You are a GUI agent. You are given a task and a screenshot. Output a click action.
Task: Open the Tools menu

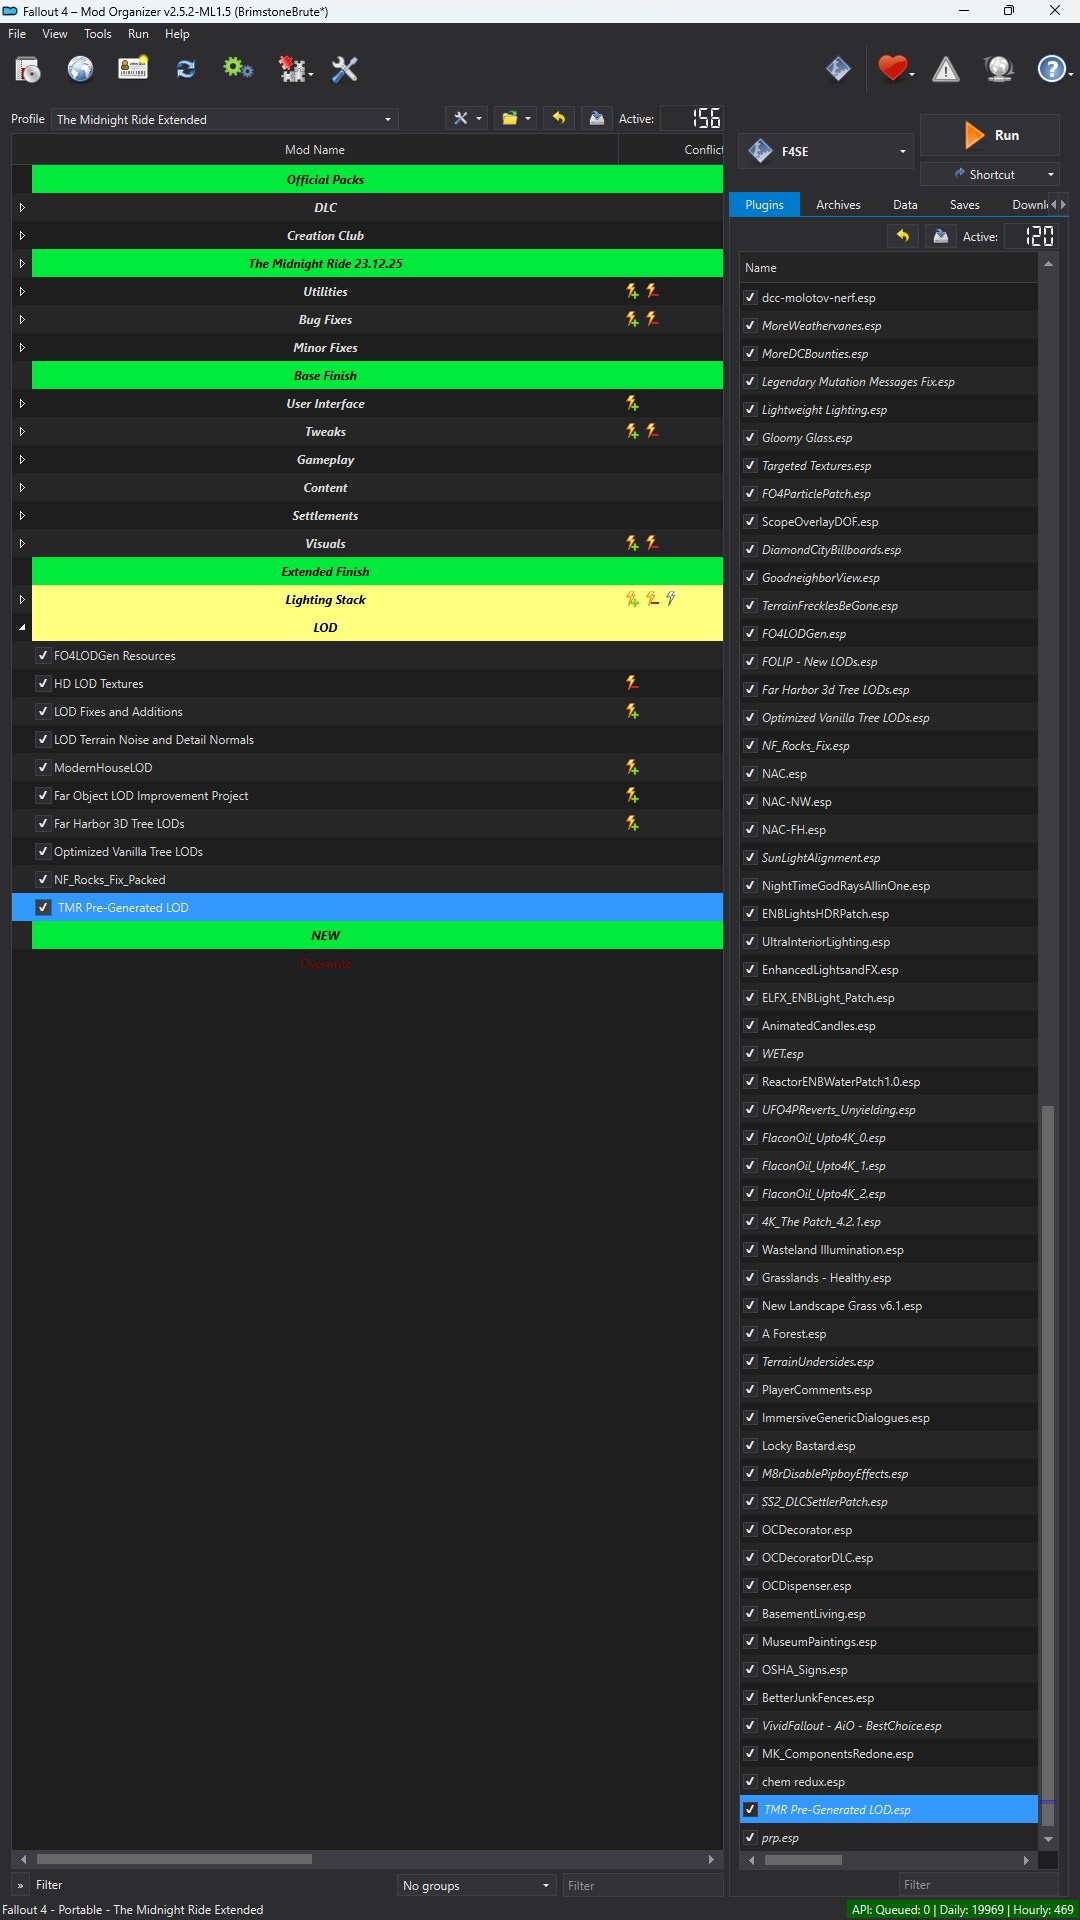pyautogui.click(x=98, y=34)
